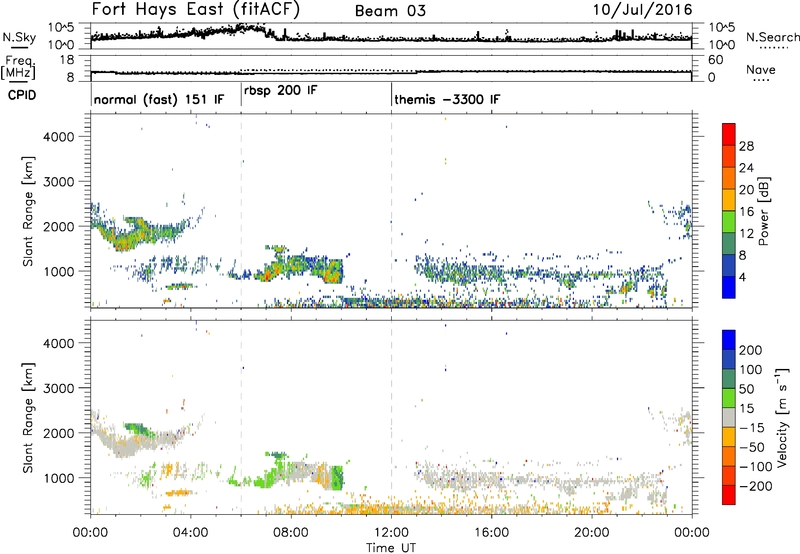Click the '16' power scale value
The image size is (800, 554).
(746, 212)
